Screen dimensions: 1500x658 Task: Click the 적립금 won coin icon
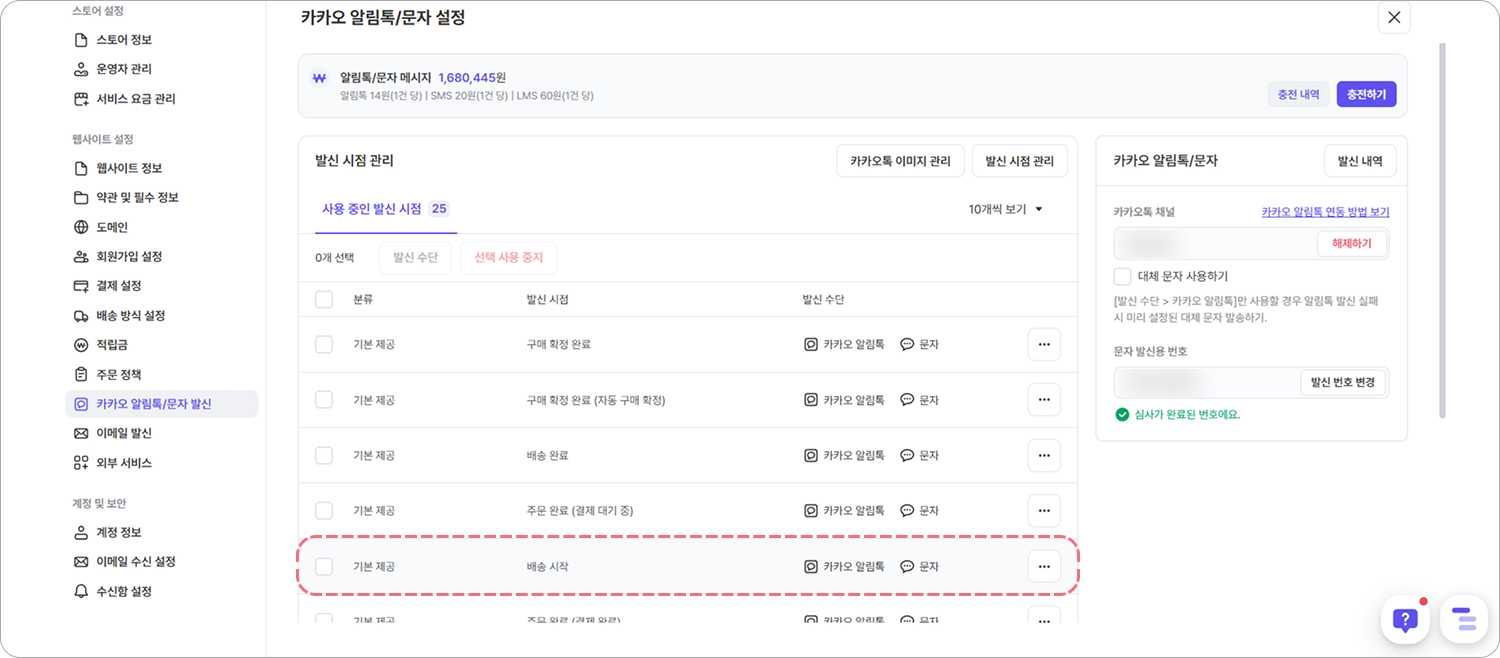(x=81, y=345)
